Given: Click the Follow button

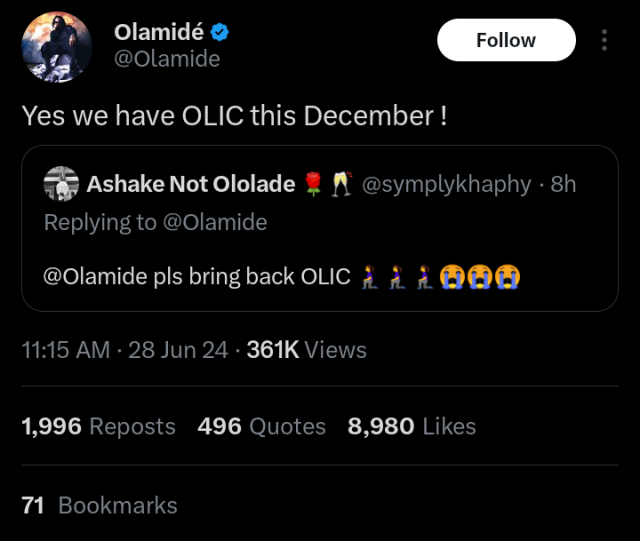Looking at the screenshot, I should 506,40.
